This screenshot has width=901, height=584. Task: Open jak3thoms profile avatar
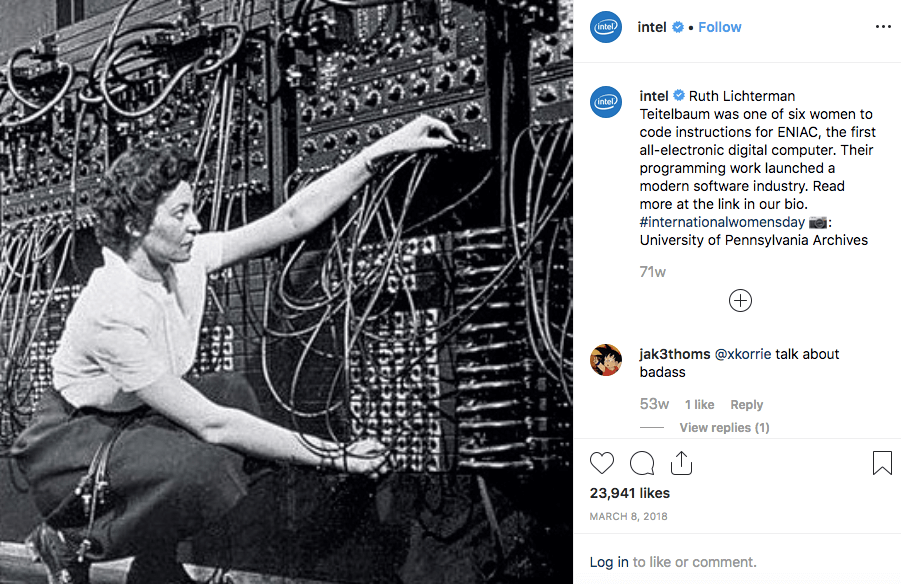click(x=606, y=360)
